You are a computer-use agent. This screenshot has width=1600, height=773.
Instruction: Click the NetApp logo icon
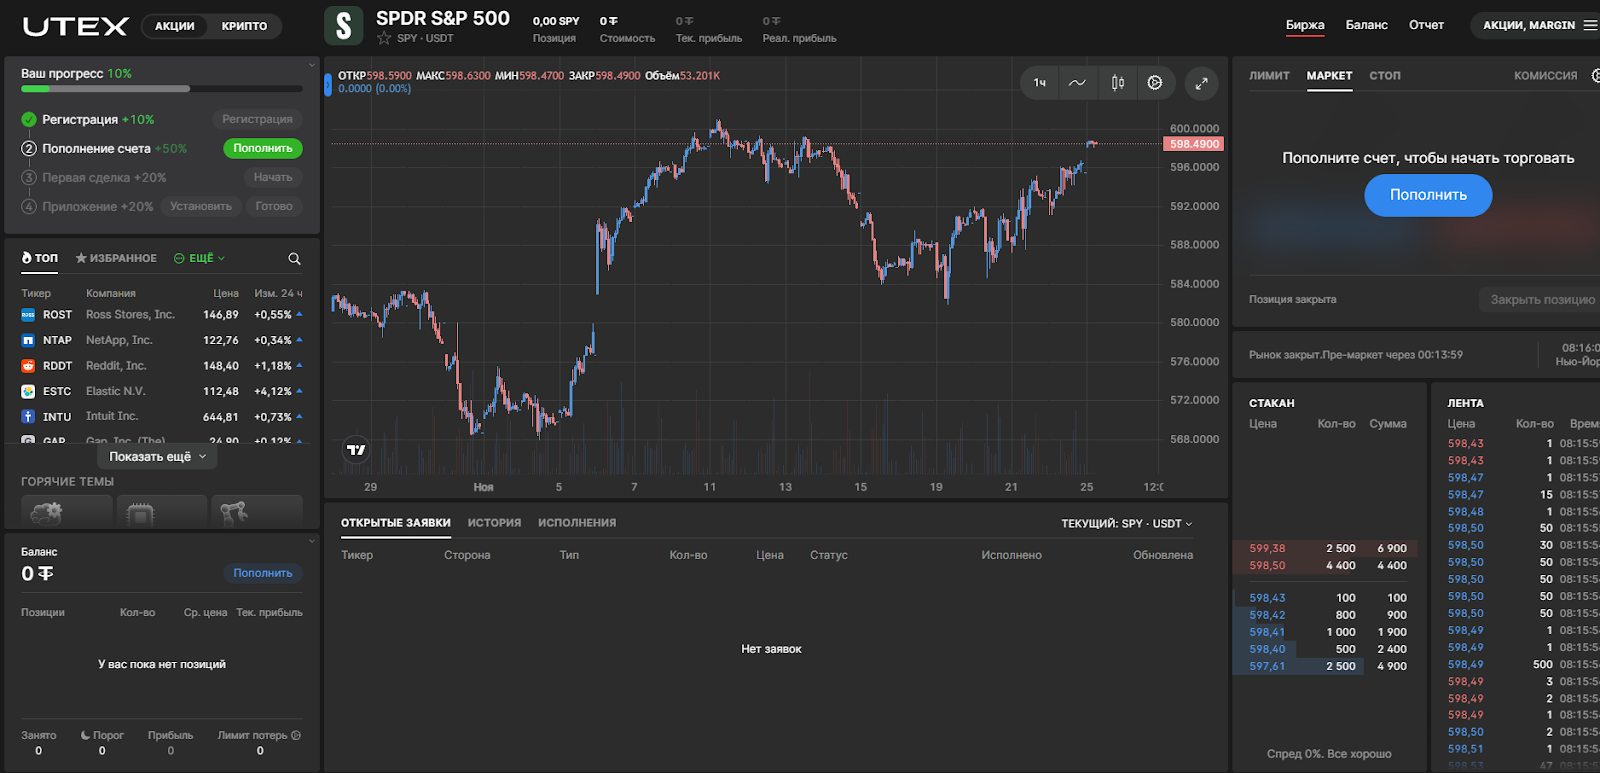coord(28,340)
